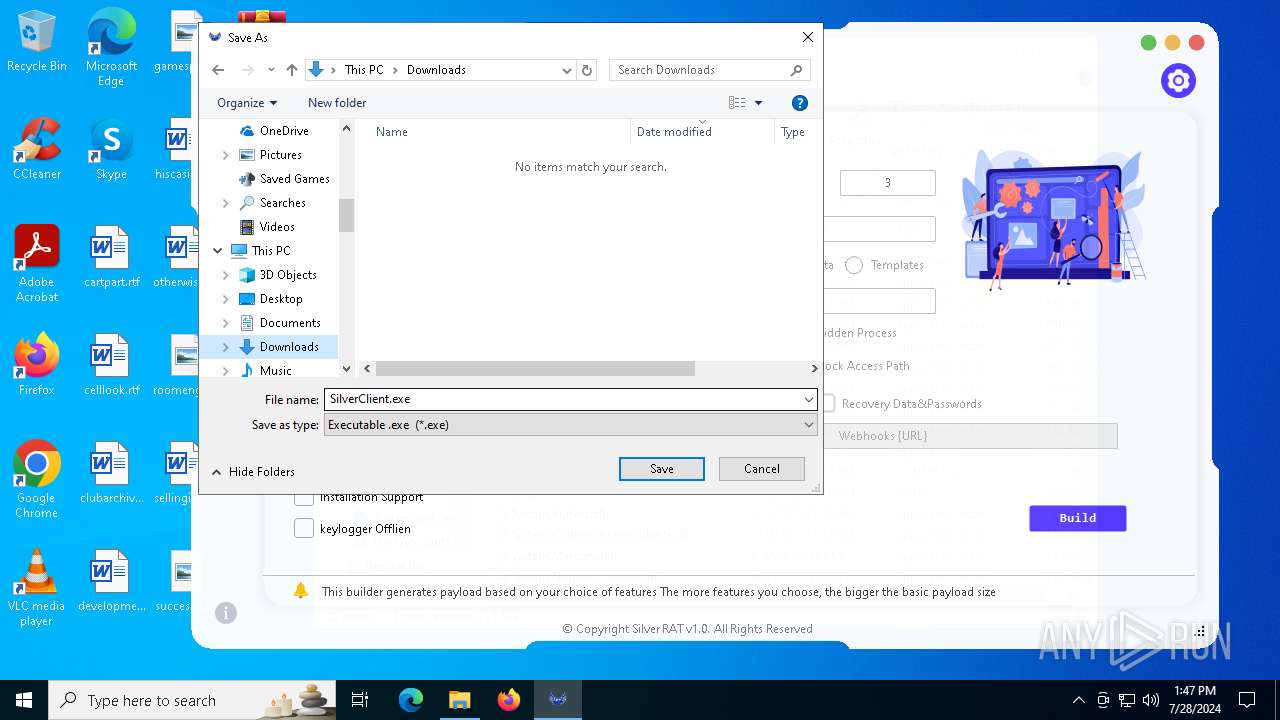Screen dimensions: 1280x720
Task: Click New folder in toolbar
Action: [337, 103]
